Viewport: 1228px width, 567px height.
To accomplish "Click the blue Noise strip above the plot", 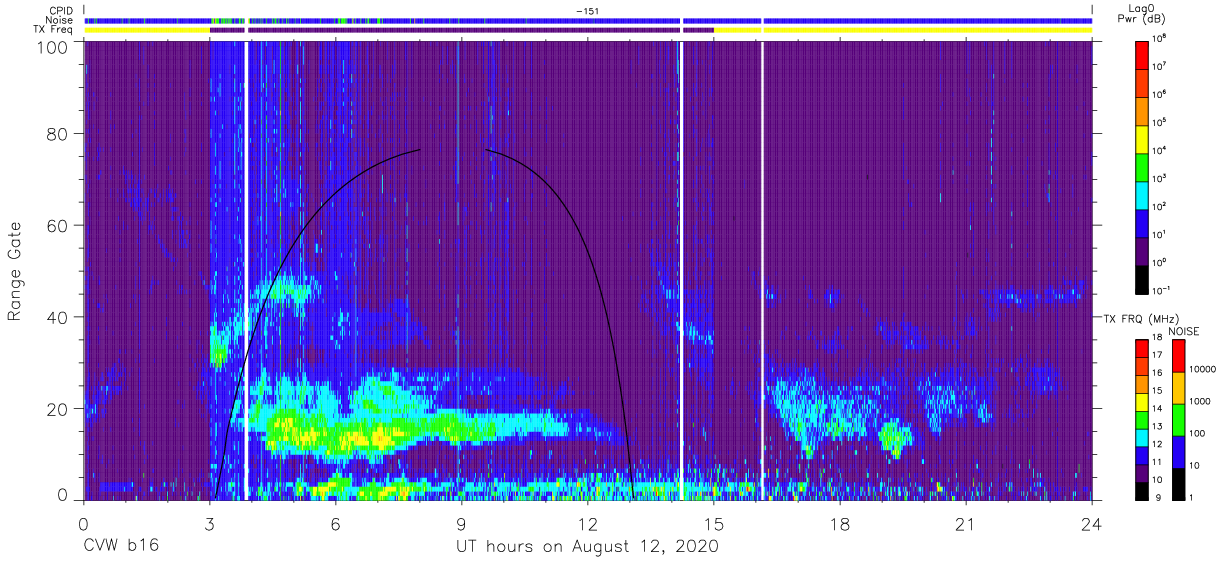I will click(x=588, y=20).
